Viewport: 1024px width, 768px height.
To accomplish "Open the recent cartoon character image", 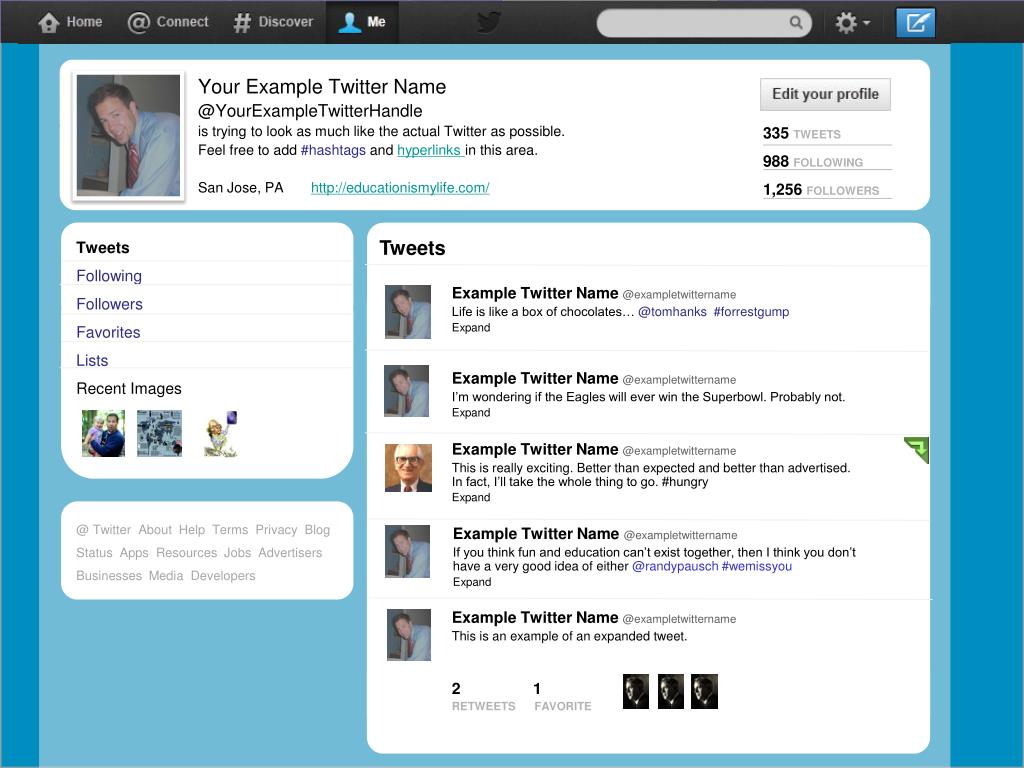I will [220, 434].
